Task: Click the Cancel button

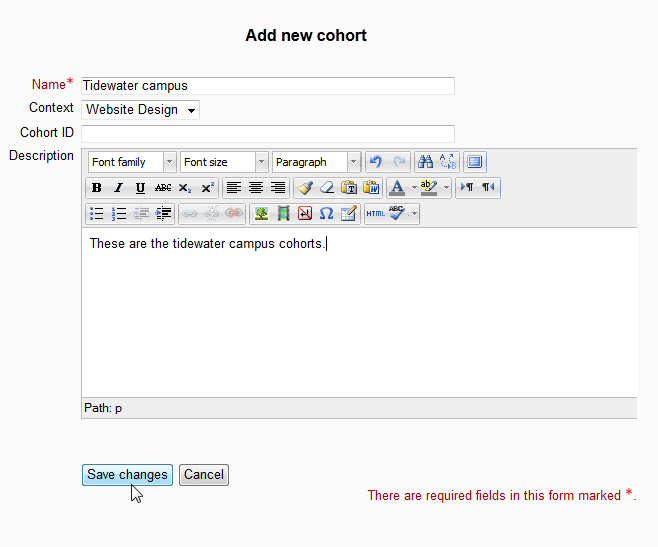Action: point(204,475)
